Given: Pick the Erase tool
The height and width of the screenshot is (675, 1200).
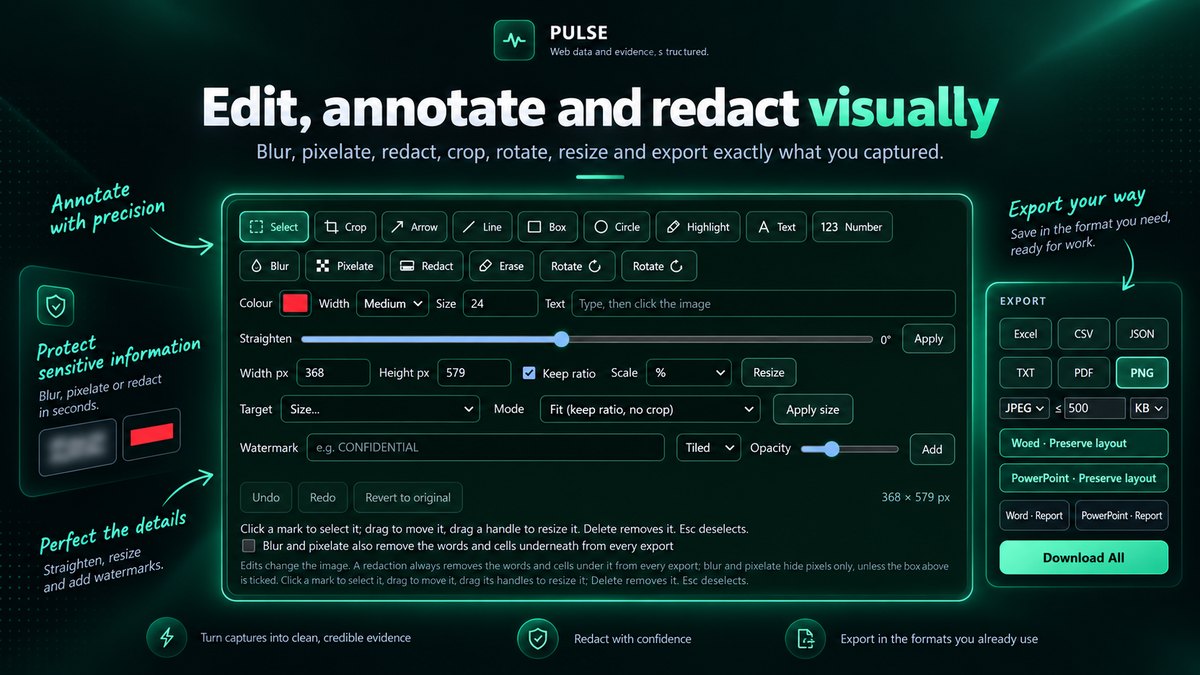Looking at the screenshot, I should (501, 266).
